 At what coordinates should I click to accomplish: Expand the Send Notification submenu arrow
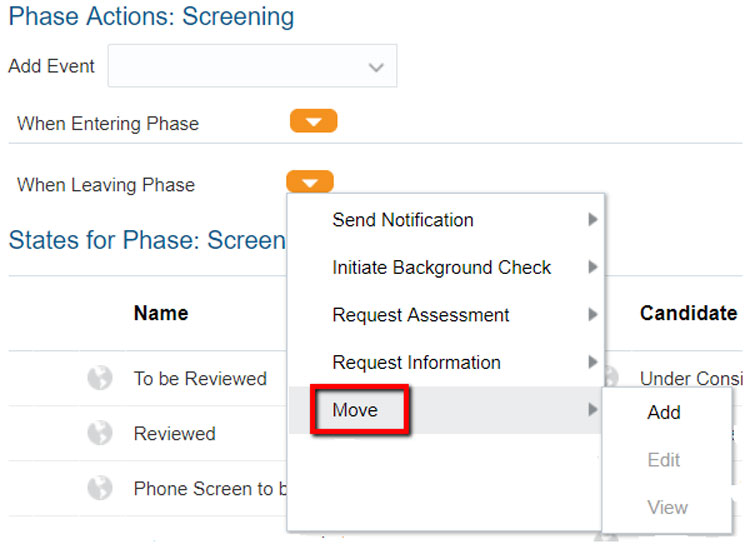tap(593, 220)
